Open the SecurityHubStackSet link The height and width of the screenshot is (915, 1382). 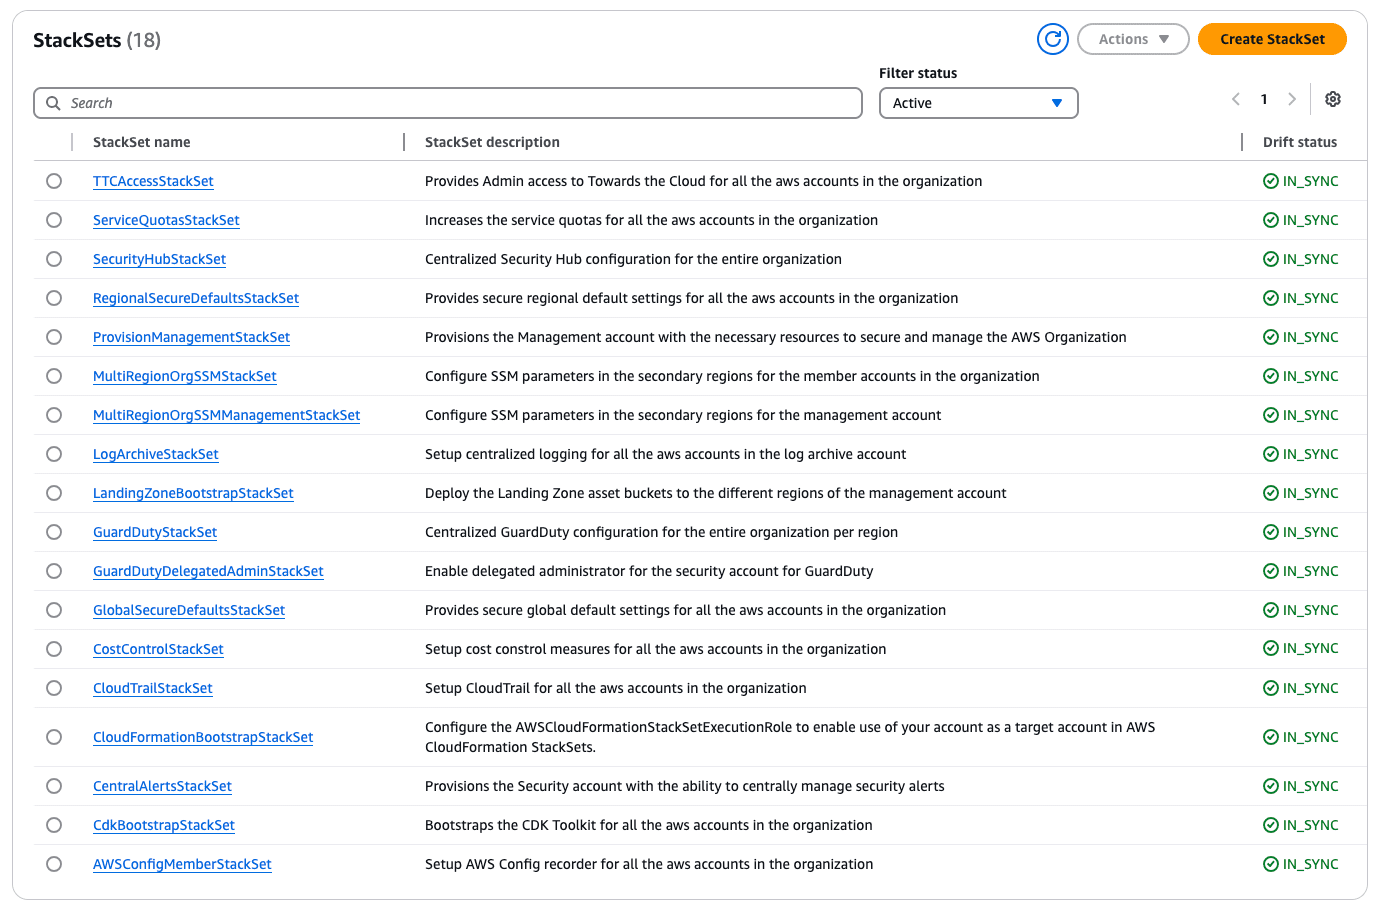[159, 259]
